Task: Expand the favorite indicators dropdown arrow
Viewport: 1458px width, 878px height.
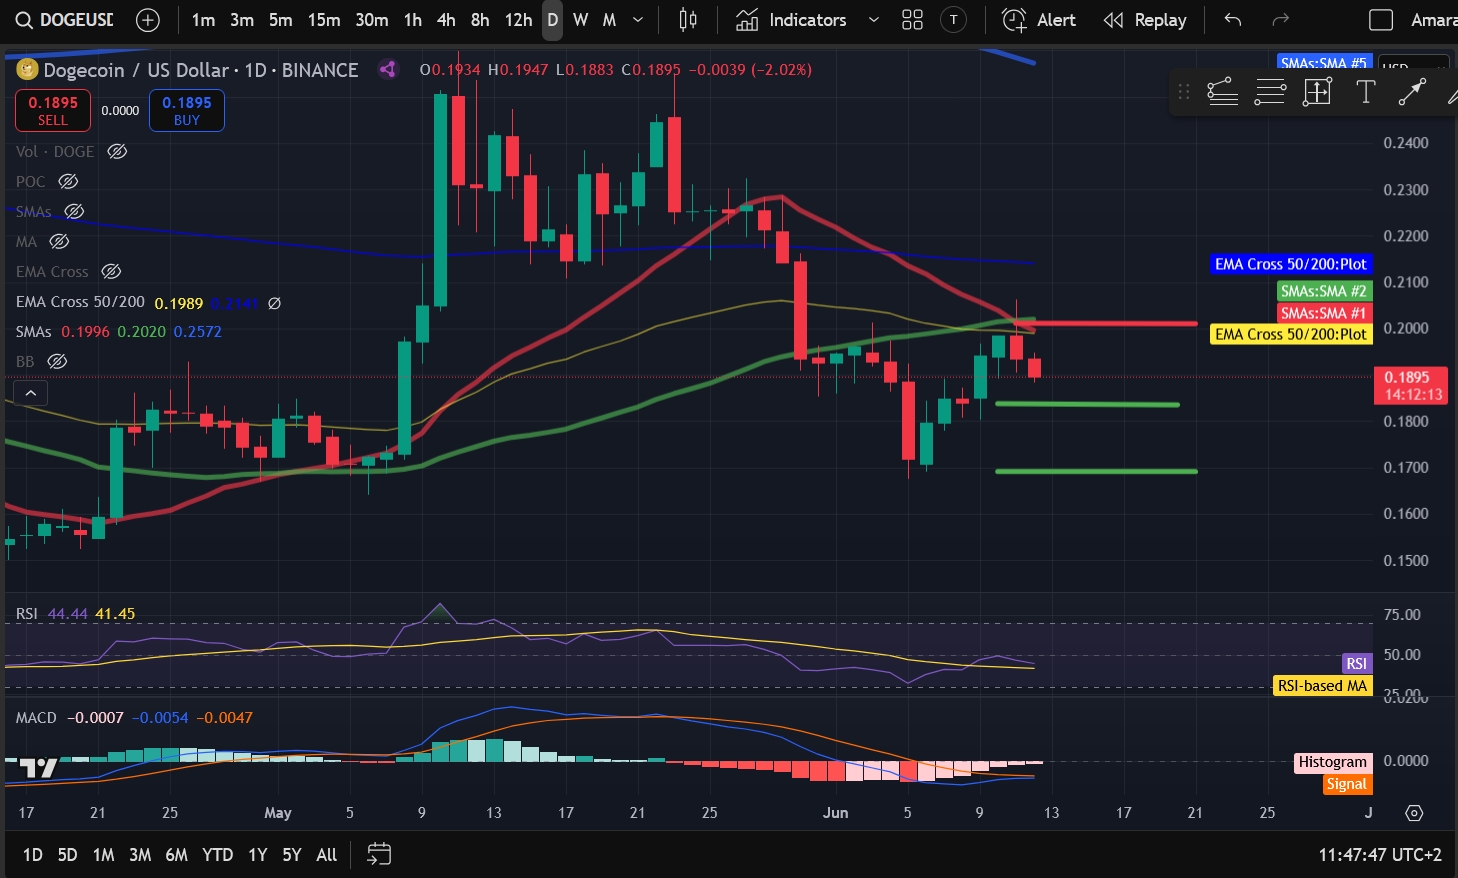Action: click(873, 20)
